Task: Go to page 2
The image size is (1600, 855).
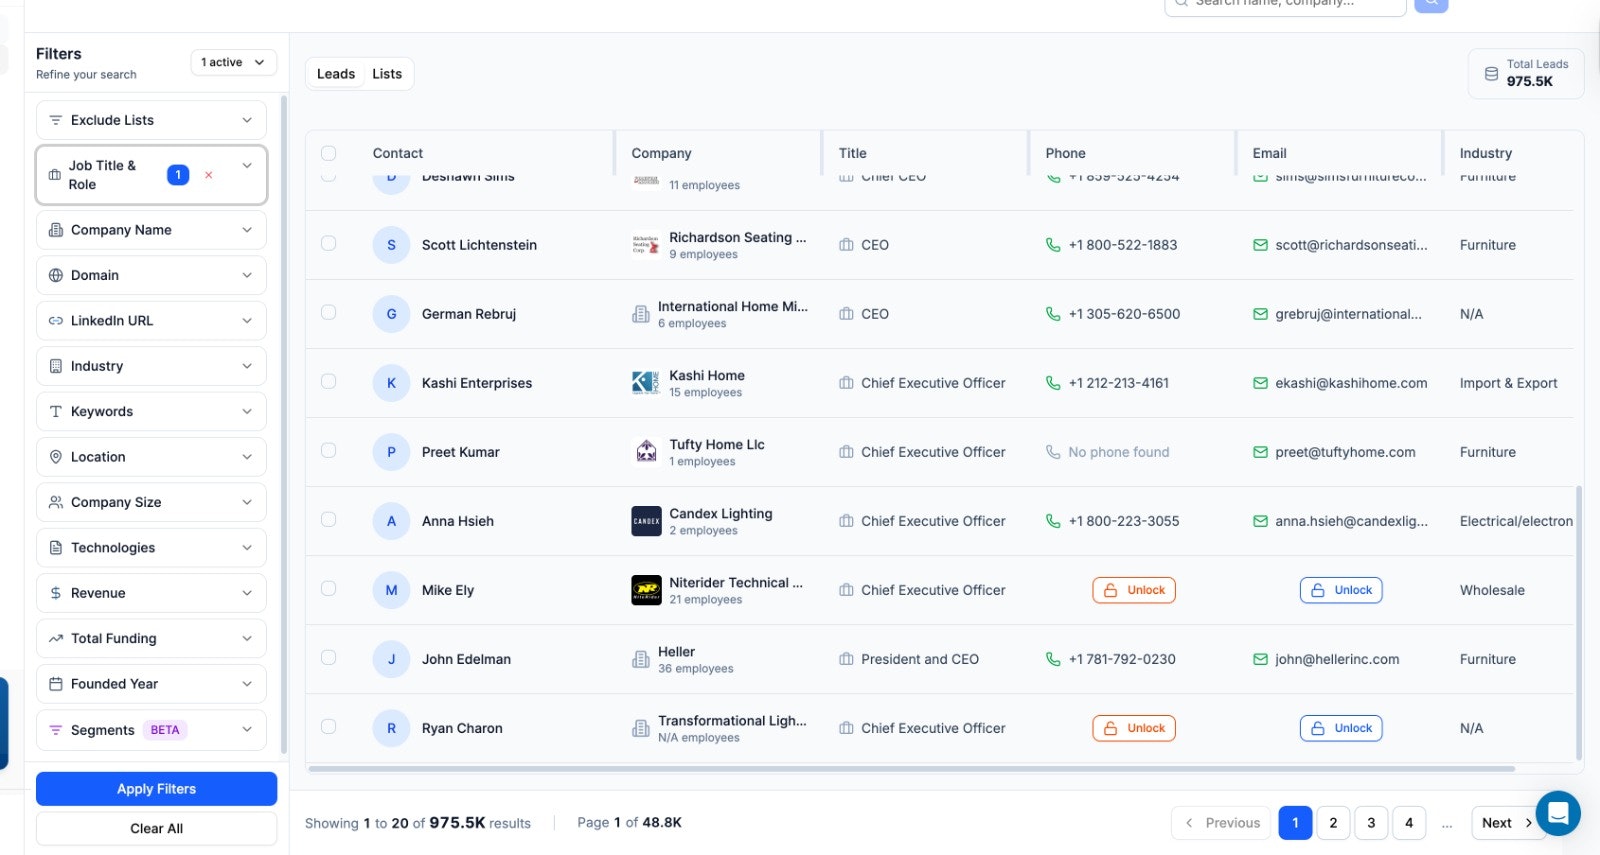Action: pyautogui.click(x=1333, y=823)
